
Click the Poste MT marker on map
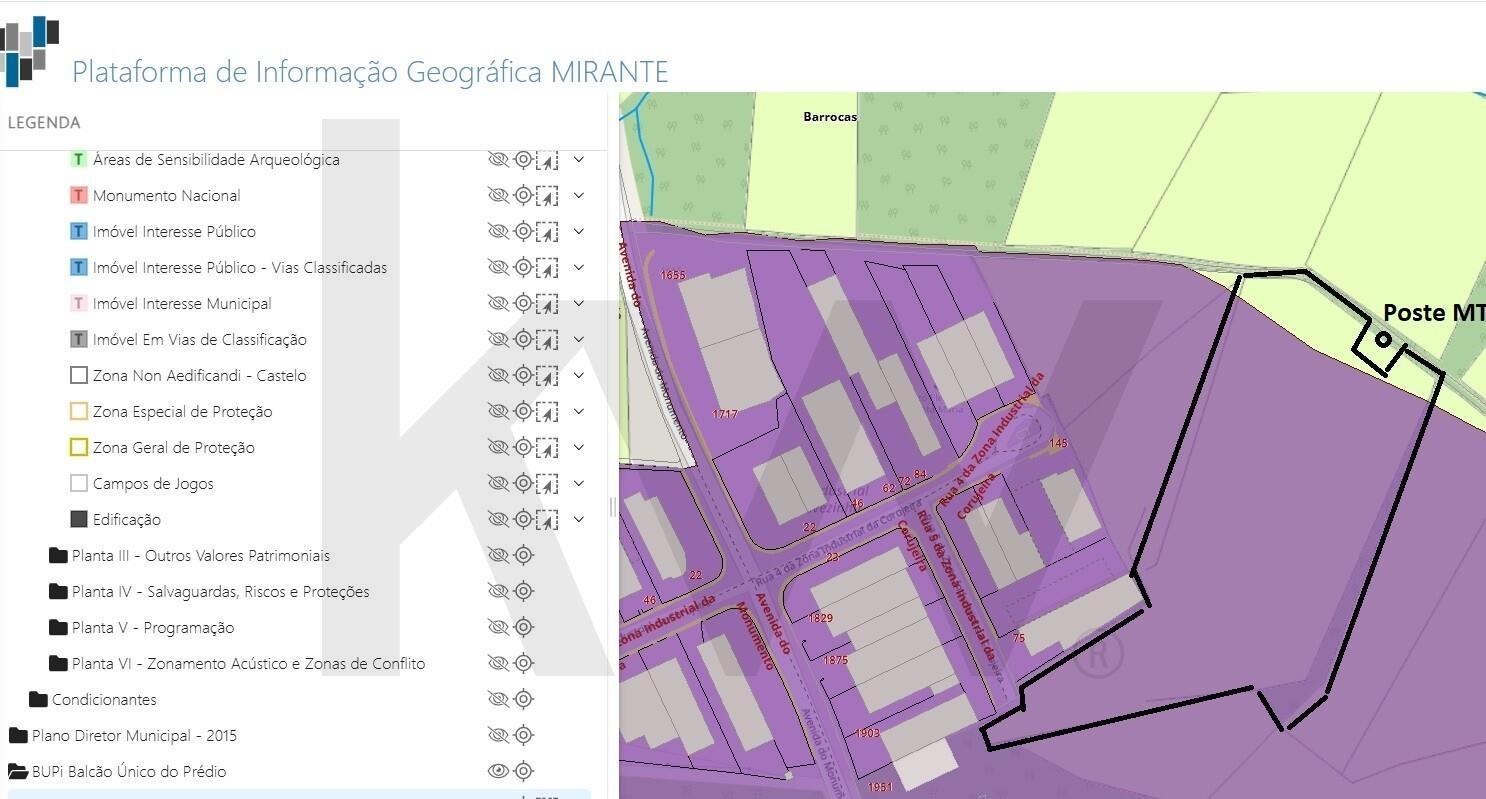tap(1383, 339)
